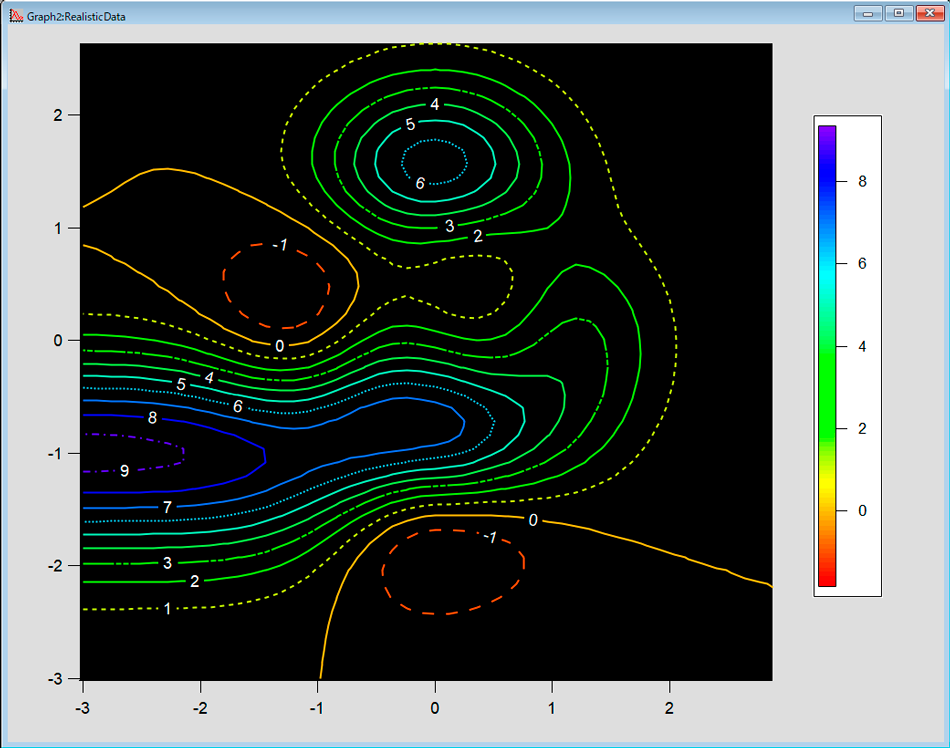Click y-axis tick label 1
The image size is (950, 748).
pyautogui.click(x=58, y=228)
